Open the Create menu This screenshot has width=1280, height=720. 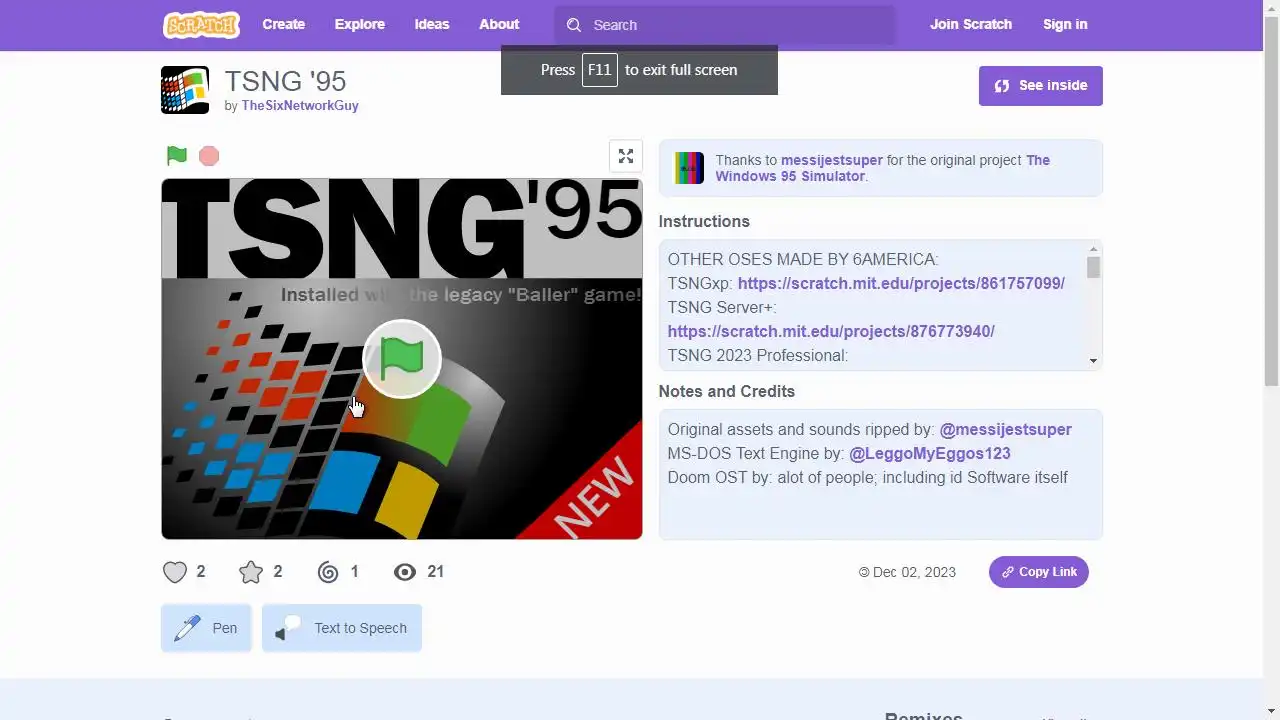point(284,24)
